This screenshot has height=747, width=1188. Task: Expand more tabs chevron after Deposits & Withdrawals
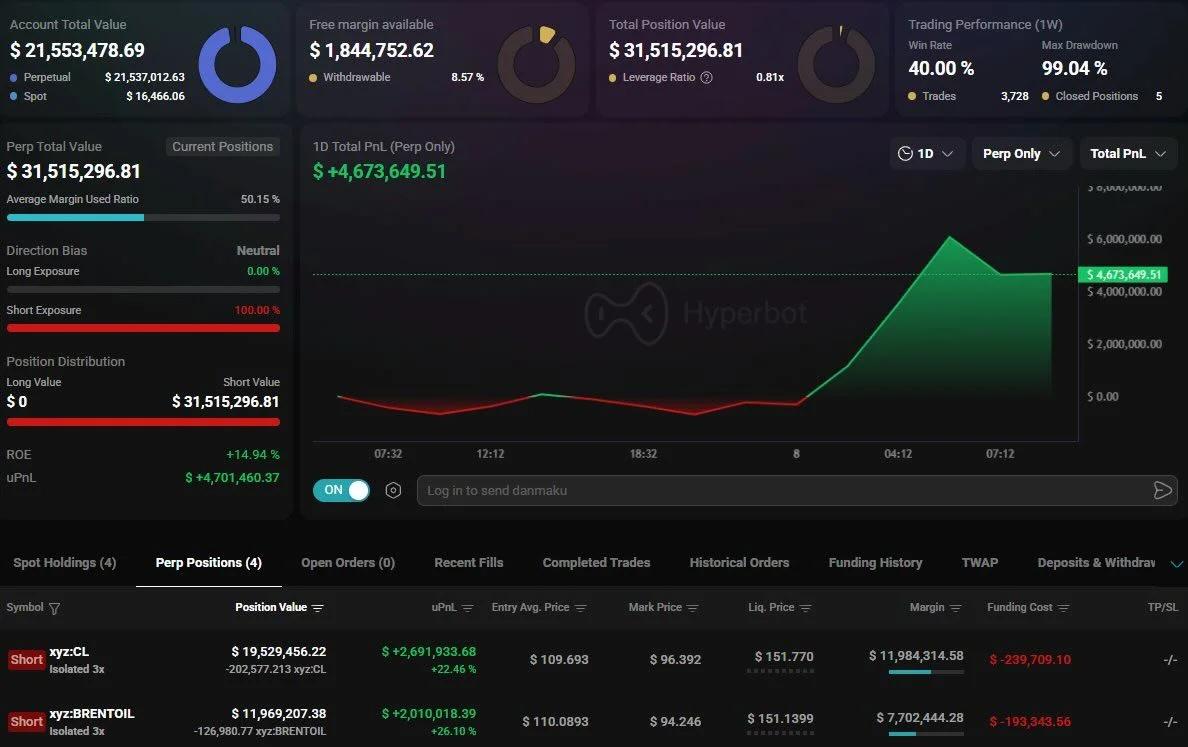coord(1176,564)
